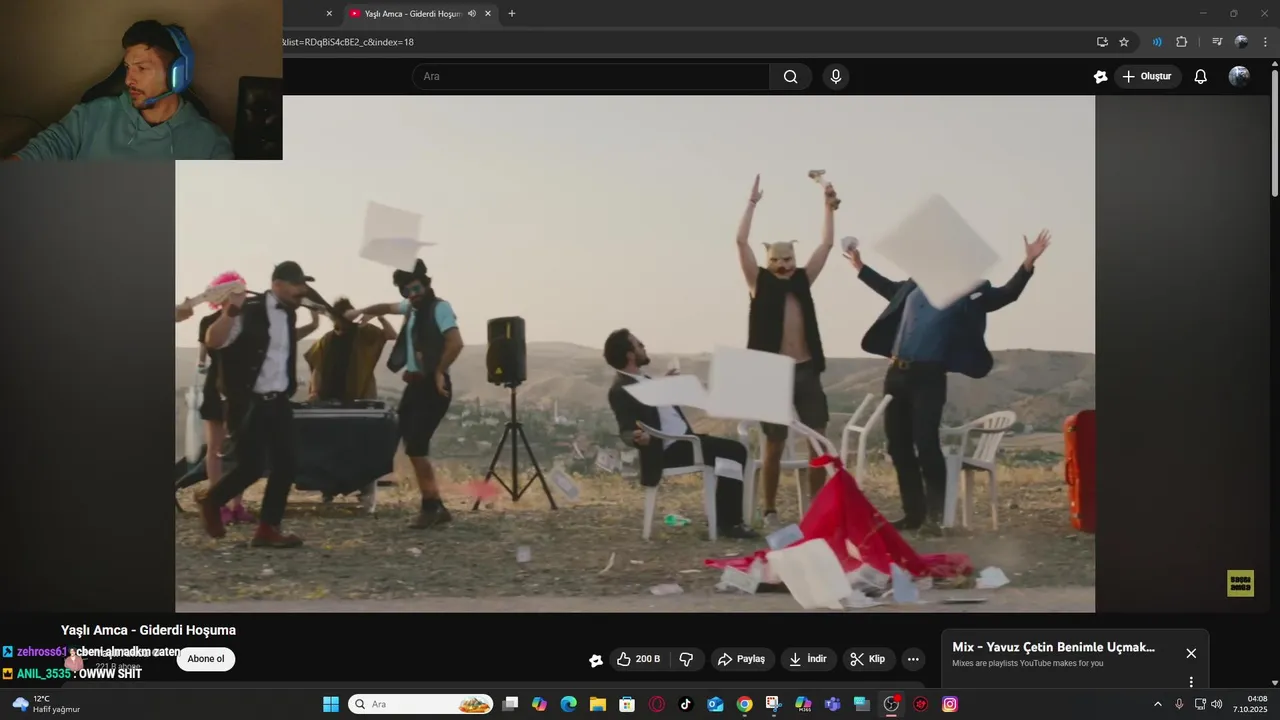Switch to OBS Studio on the taskbar
The width and height of the screenshot is (1280, 720).
pyautogui.click(x=891, y=704)
